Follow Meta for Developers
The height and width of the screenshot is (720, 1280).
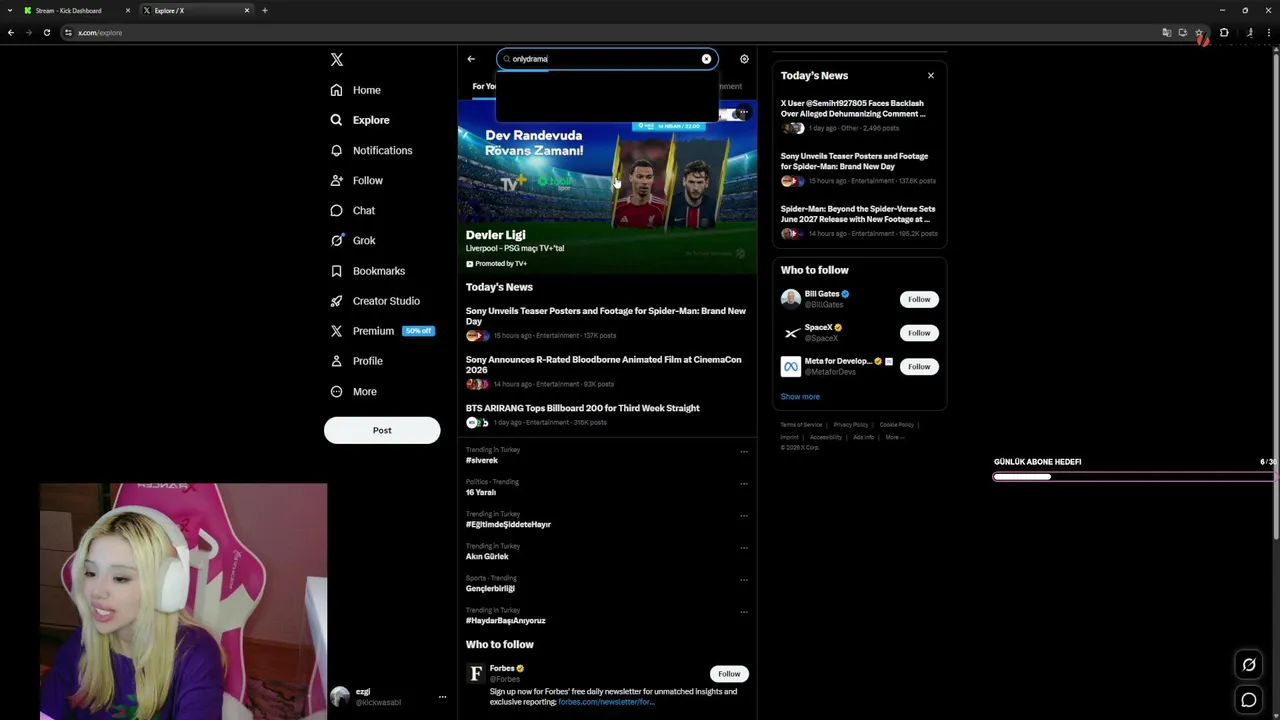pos(919,367)
